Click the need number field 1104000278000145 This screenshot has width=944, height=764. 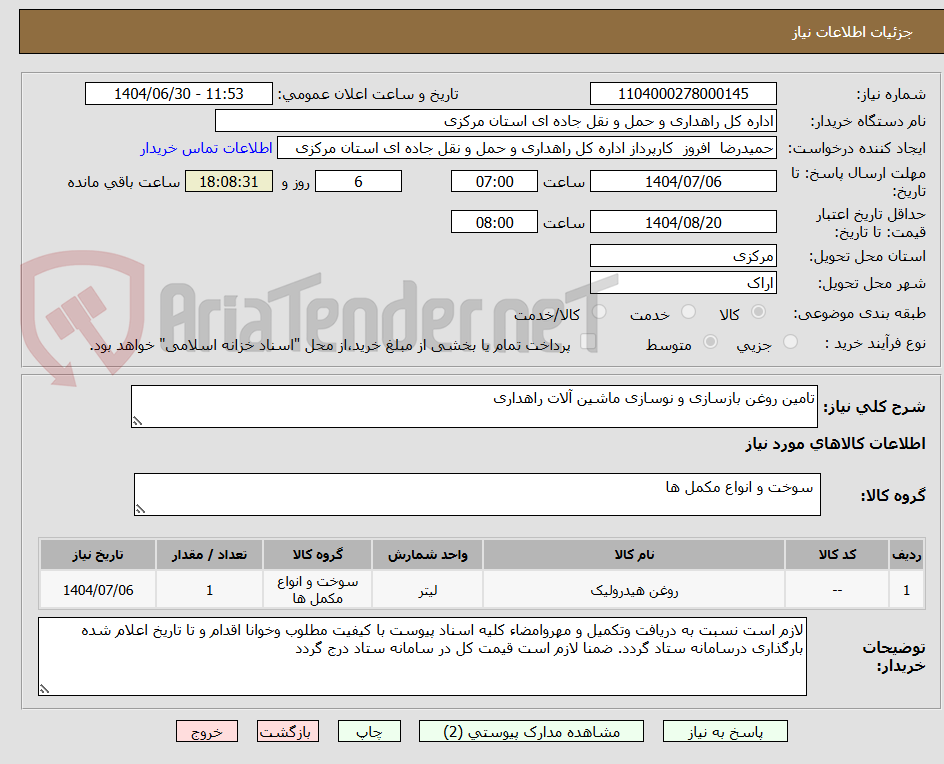[x=683, y=92]
